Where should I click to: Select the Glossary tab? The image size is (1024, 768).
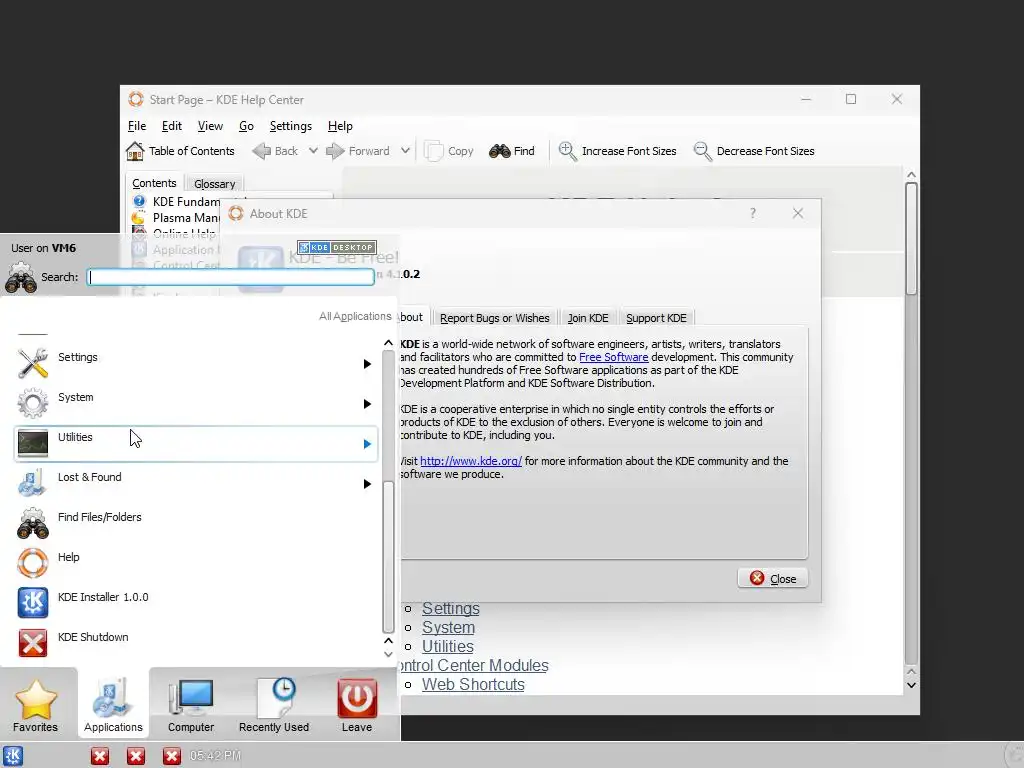point(214,184)
